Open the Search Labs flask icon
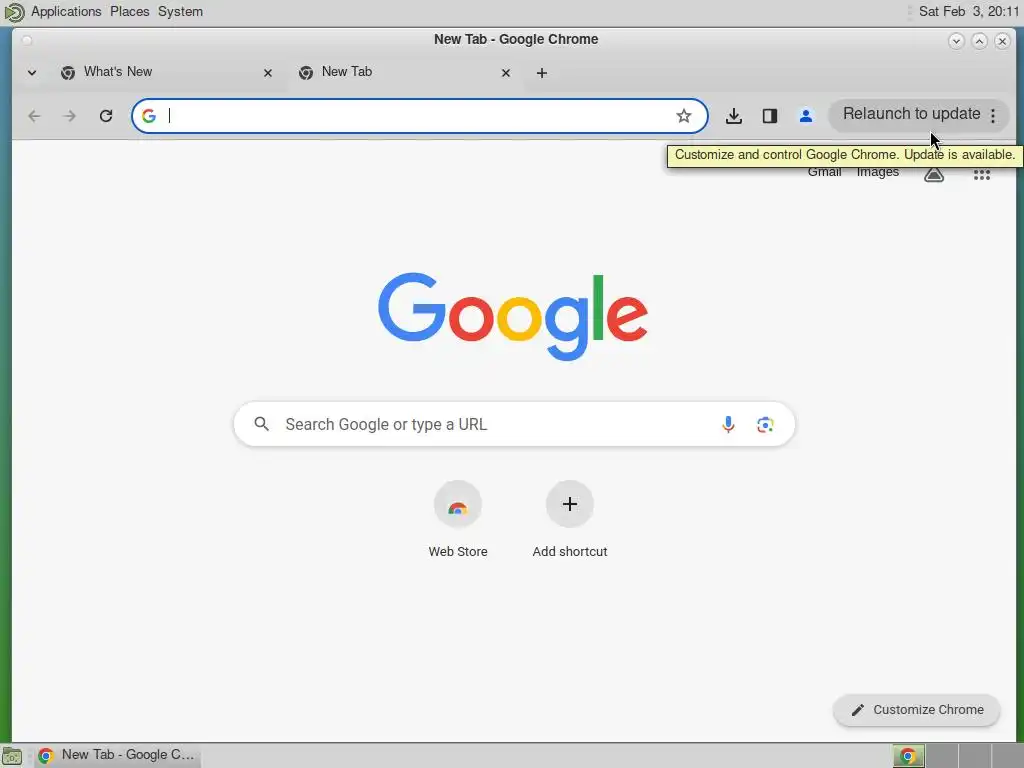This screenshot has height=768, width=1024. coord(934,174)
